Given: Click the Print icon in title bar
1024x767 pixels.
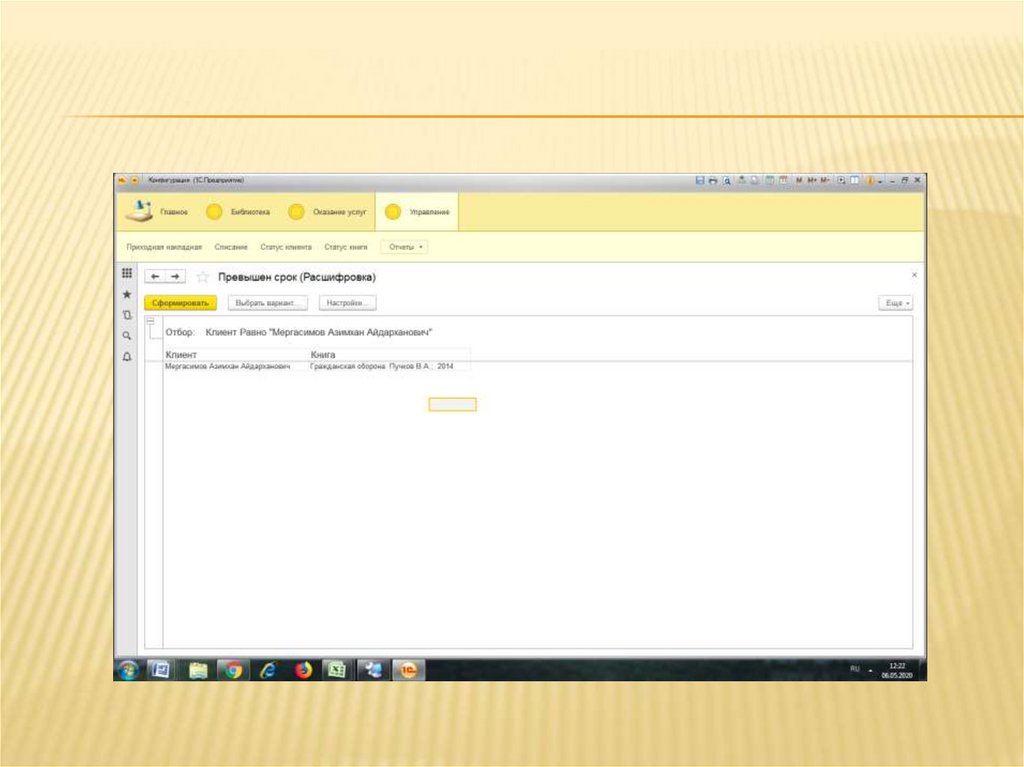Looking at the screenshot, I should point(713,180).
